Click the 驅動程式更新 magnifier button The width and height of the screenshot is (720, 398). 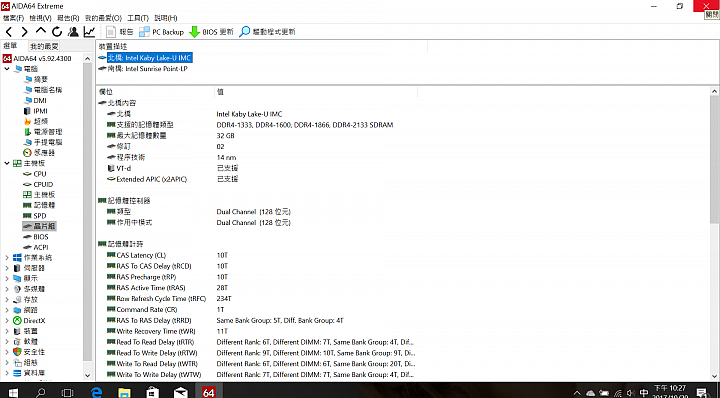pos(268,32)
